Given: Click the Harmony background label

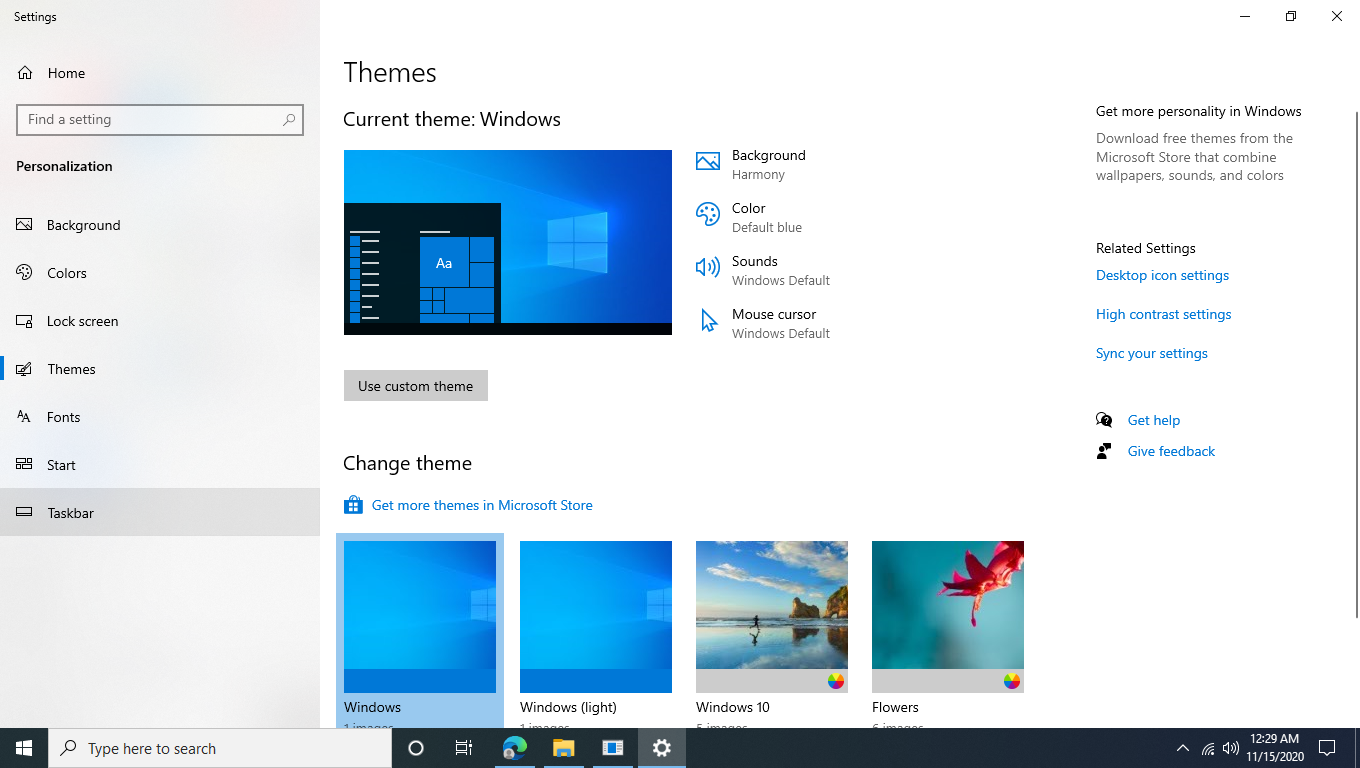Looking at the screenshot, I should [758, 174].
